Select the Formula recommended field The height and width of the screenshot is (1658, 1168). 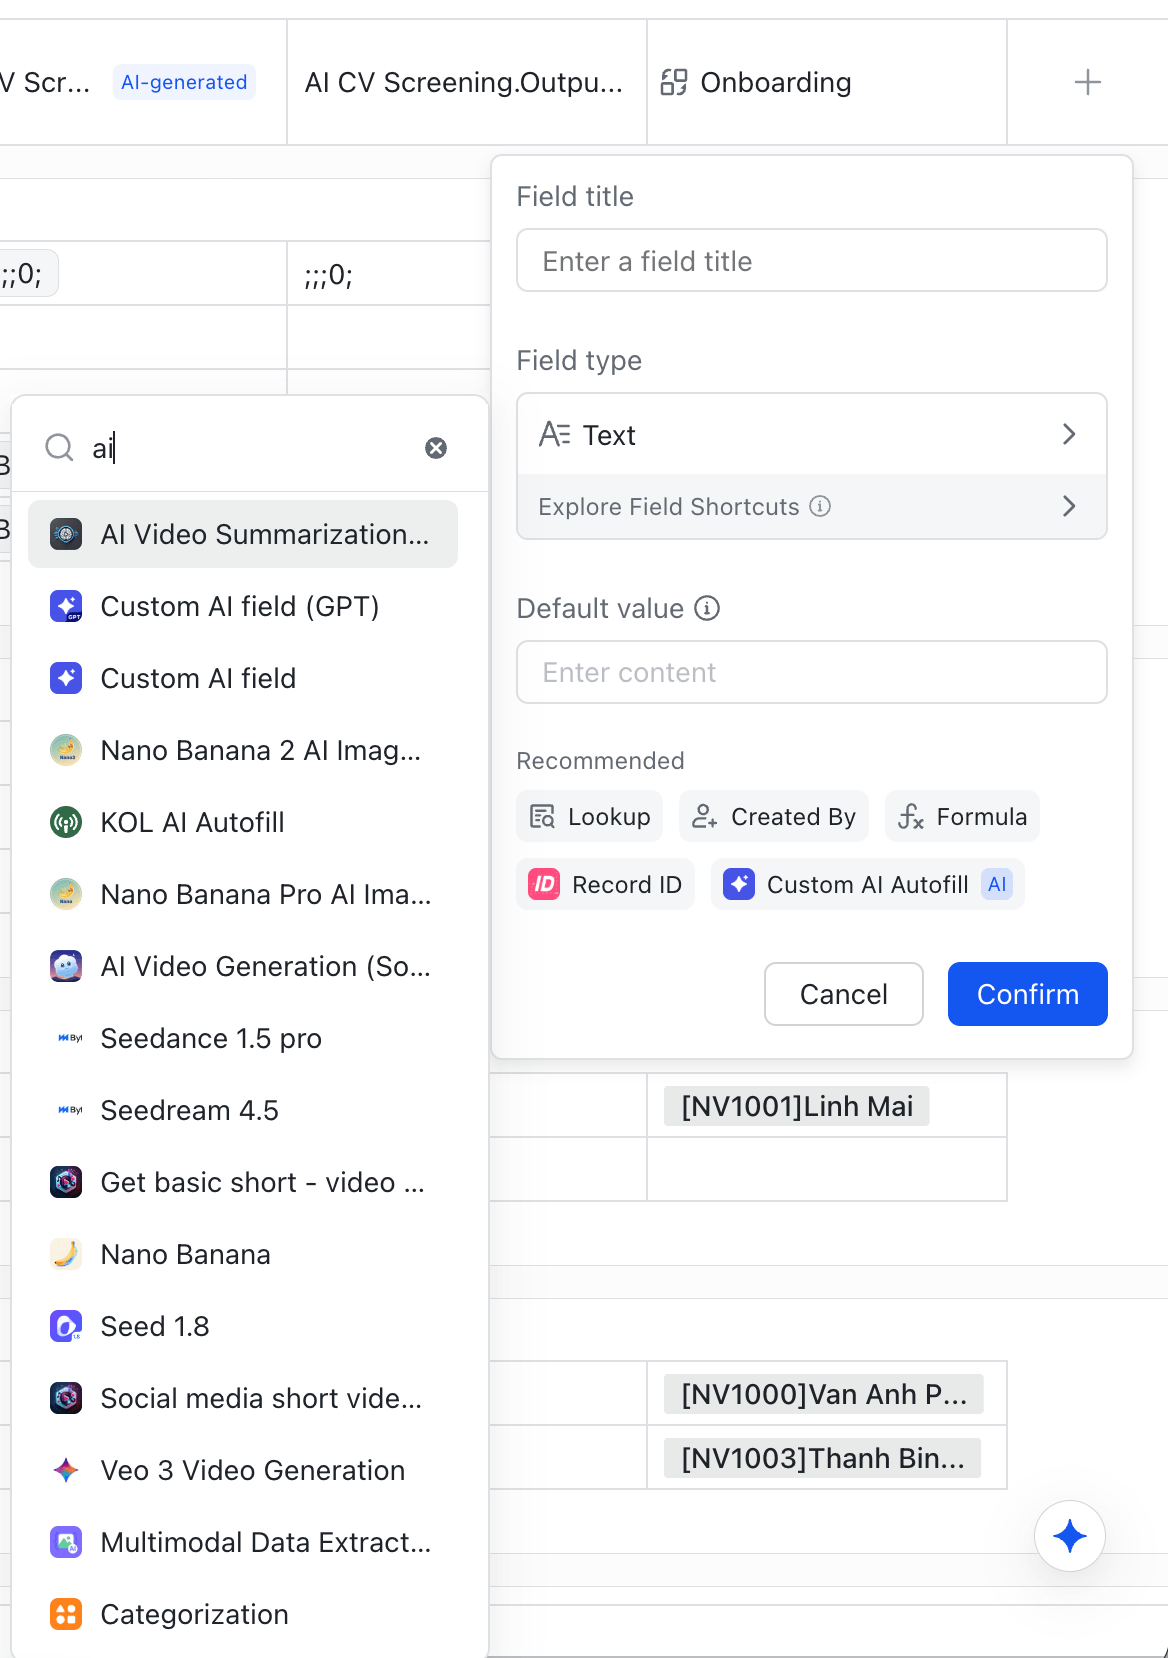point(962,816)
